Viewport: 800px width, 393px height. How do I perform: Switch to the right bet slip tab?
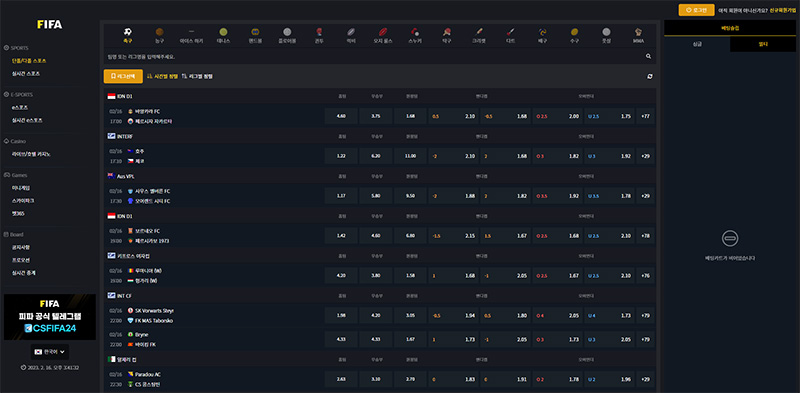(x=763, y=44)
